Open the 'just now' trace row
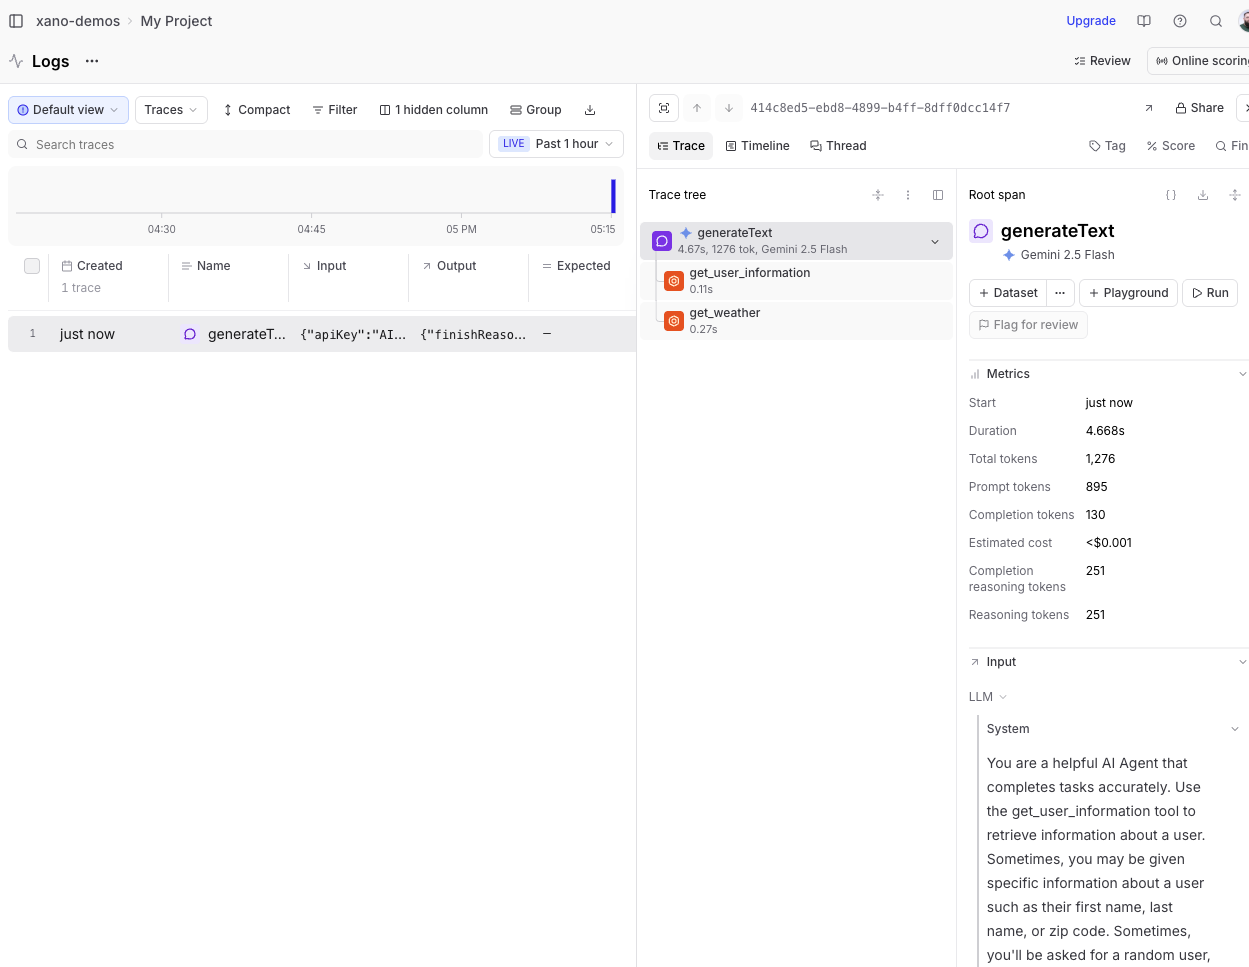This screenshot has height=967, width=1249. pyautogui.click(x=322, y=334)
